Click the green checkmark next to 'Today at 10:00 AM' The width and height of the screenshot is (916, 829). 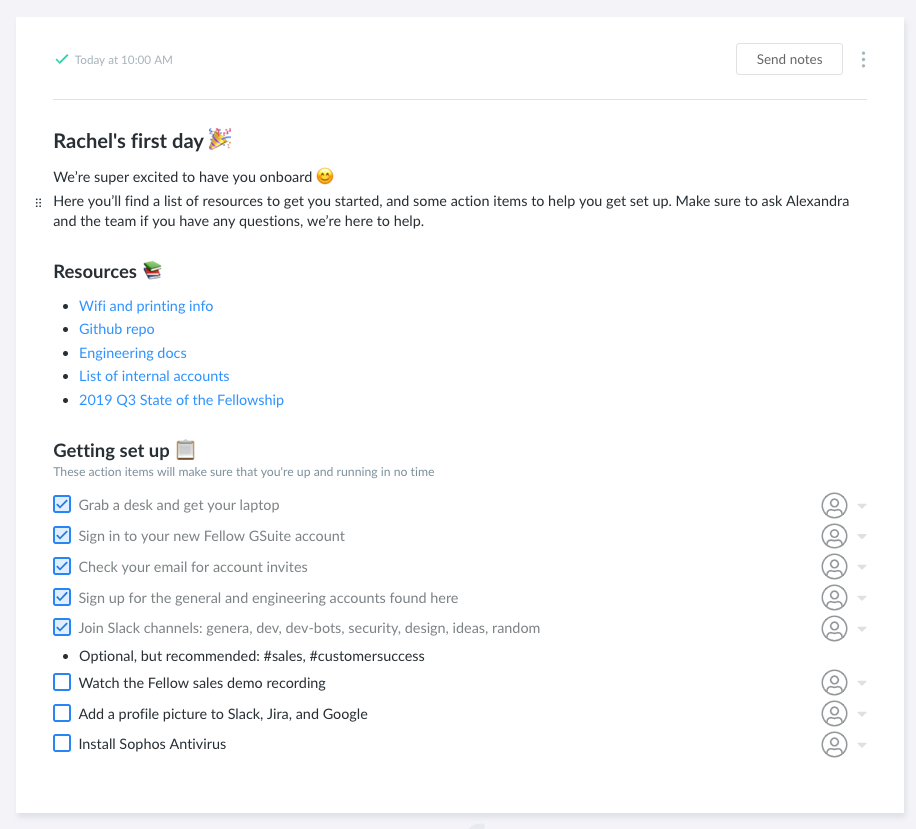(62, 60)
